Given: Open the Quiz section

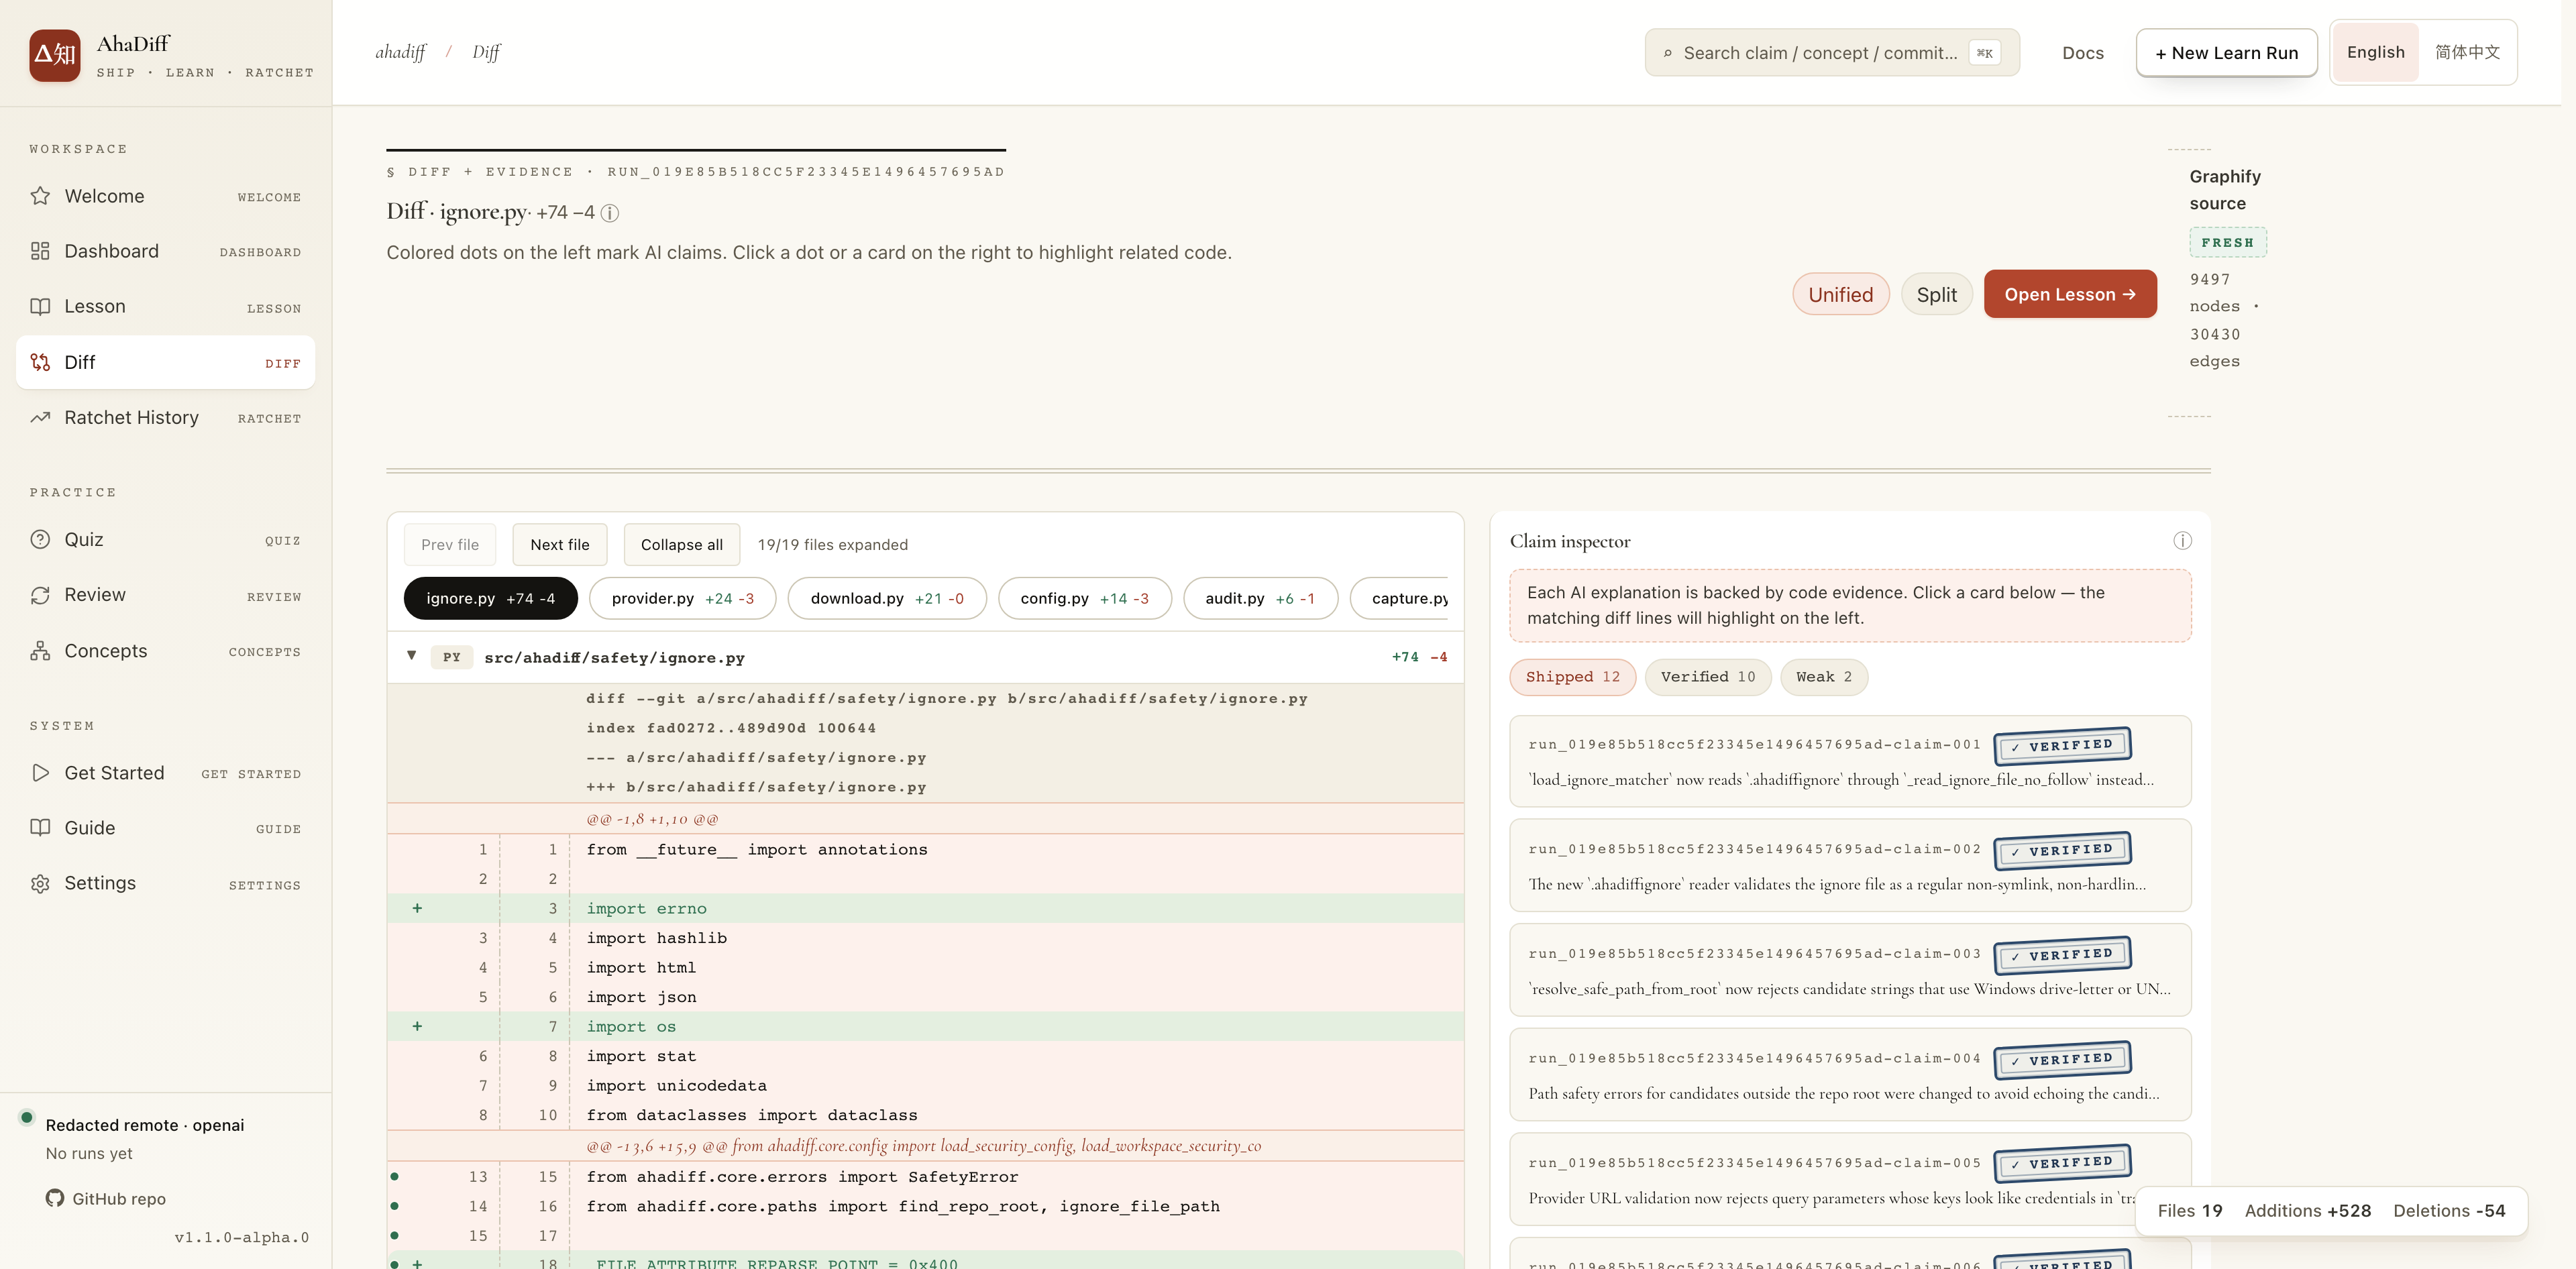Looking at the screenshot, I should point(165,540).
